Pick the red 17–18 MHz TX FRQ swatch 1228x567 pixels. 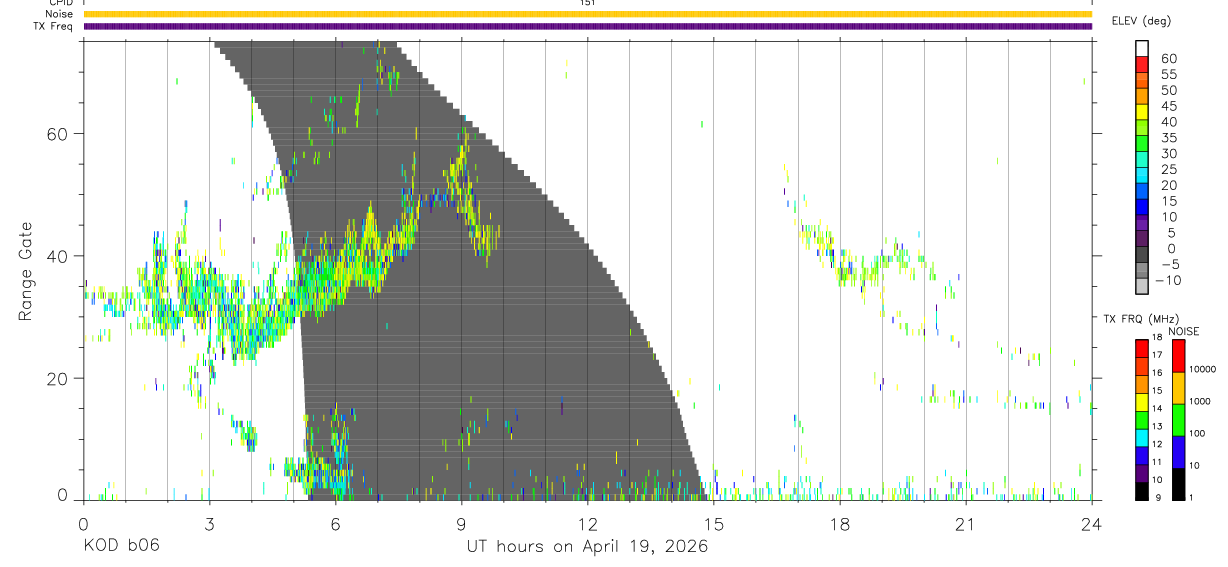coord(1142,348)
